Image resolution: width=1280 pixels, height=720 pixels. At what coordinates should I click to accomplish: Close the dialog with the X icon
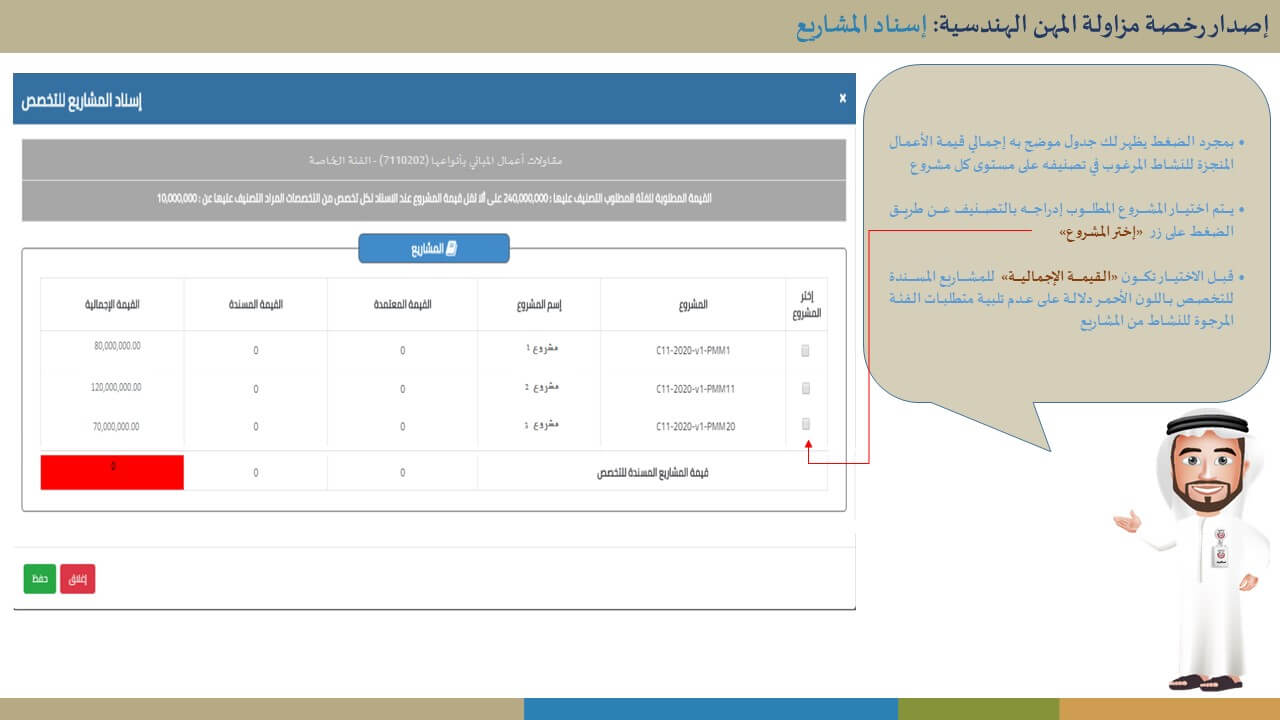coord(842,98)
